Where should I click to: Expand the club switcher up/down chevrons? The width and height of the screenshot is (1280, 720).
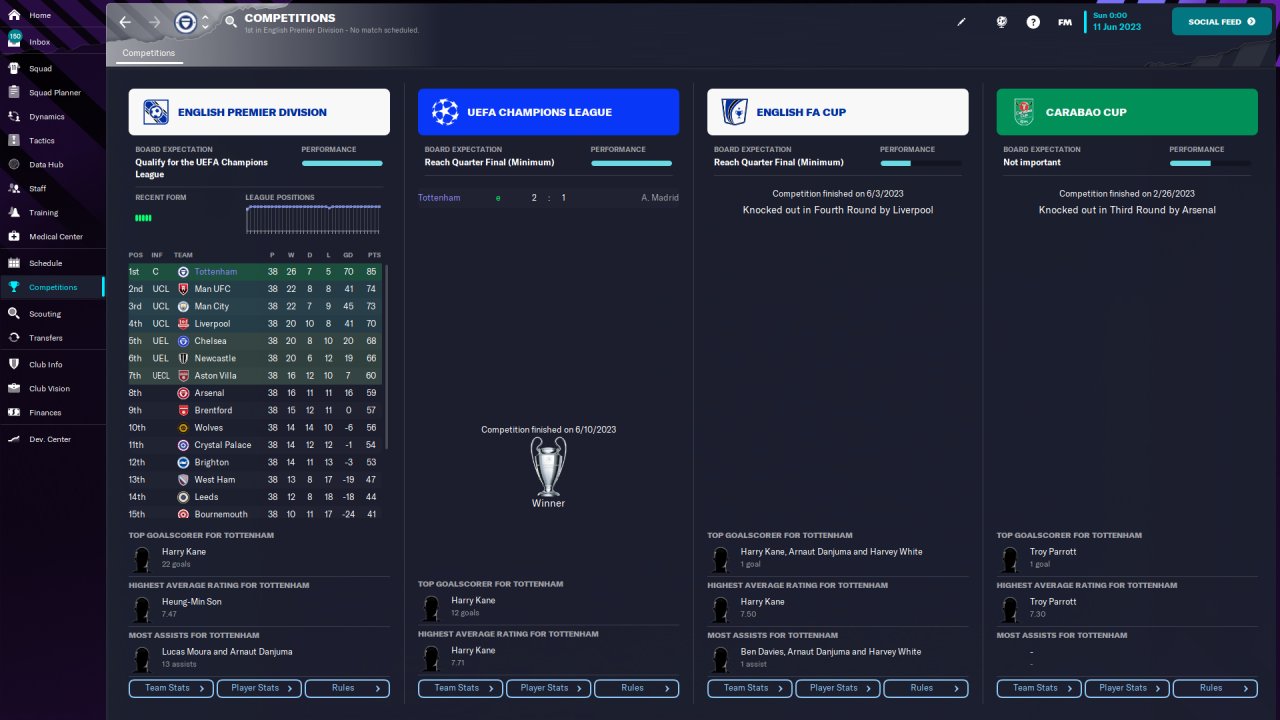point(205,22)
